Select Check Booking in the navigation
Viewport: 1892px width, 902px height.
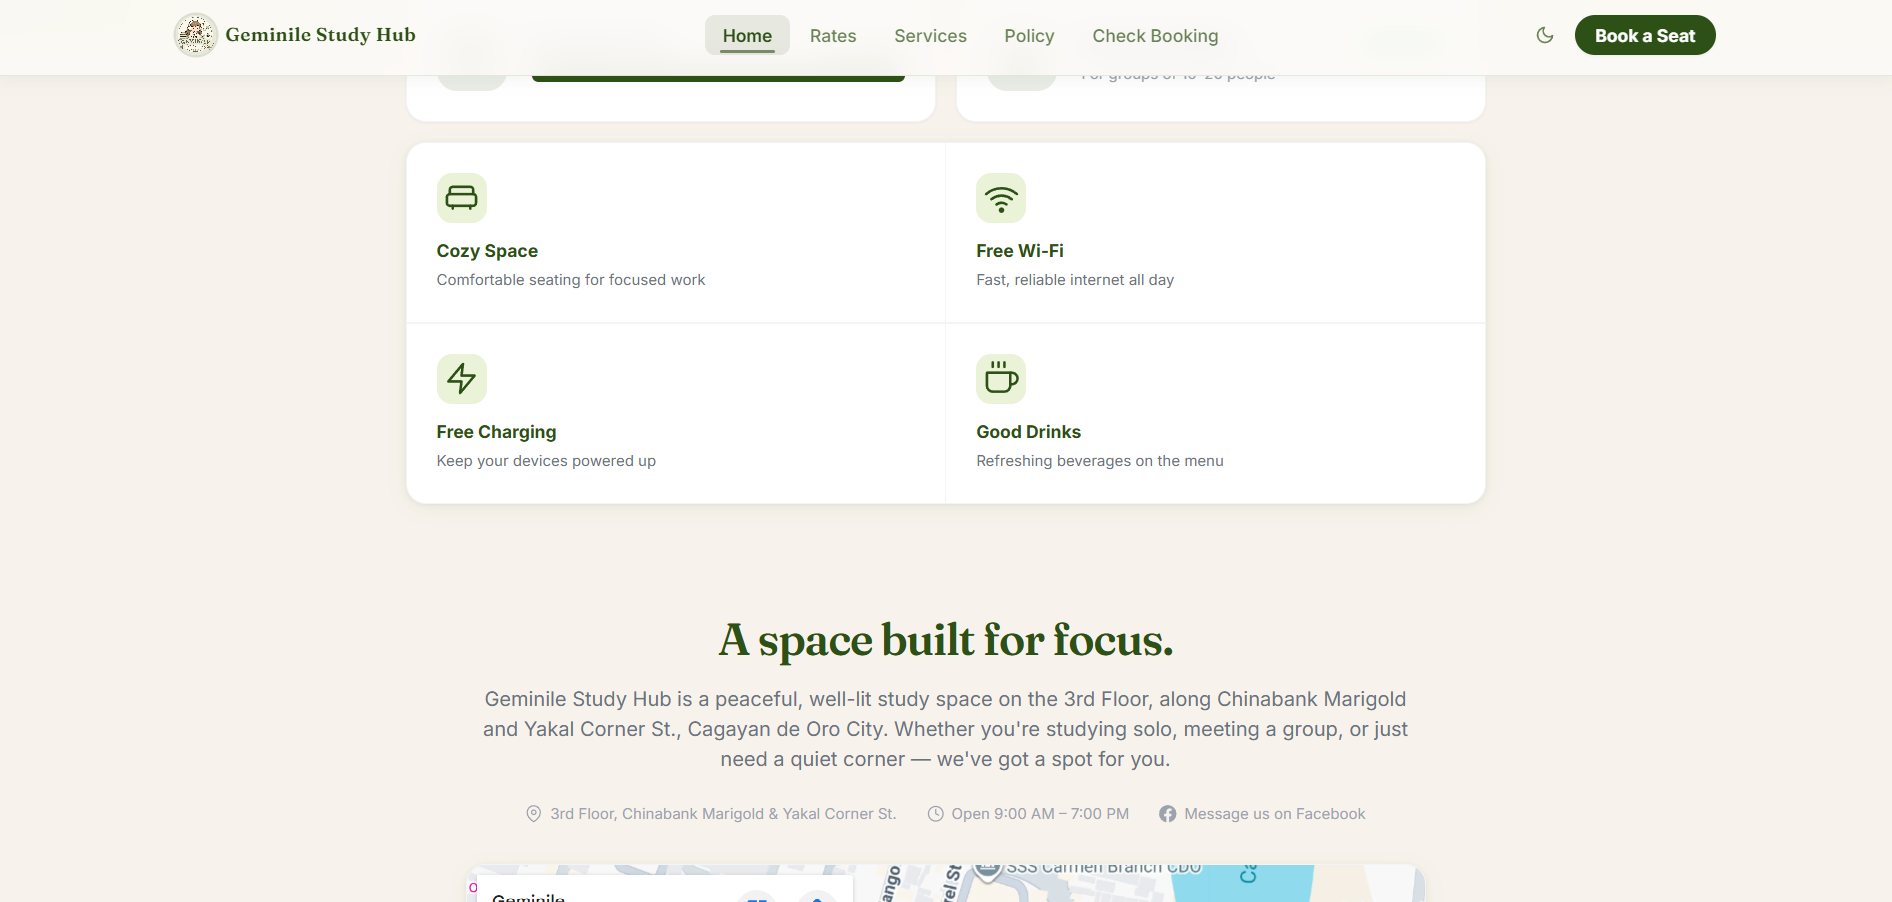[x=1155, y=35]
